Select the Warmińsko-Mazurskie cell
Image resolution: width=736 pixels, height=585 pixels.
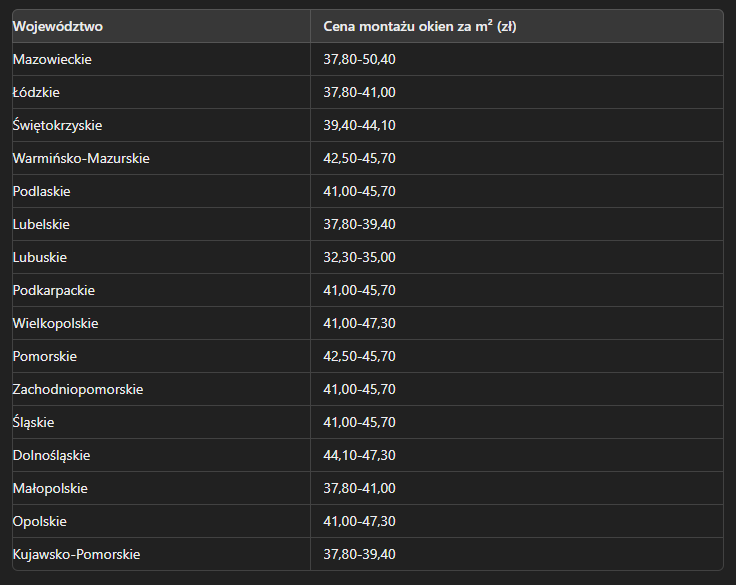(x=81, y=158)
